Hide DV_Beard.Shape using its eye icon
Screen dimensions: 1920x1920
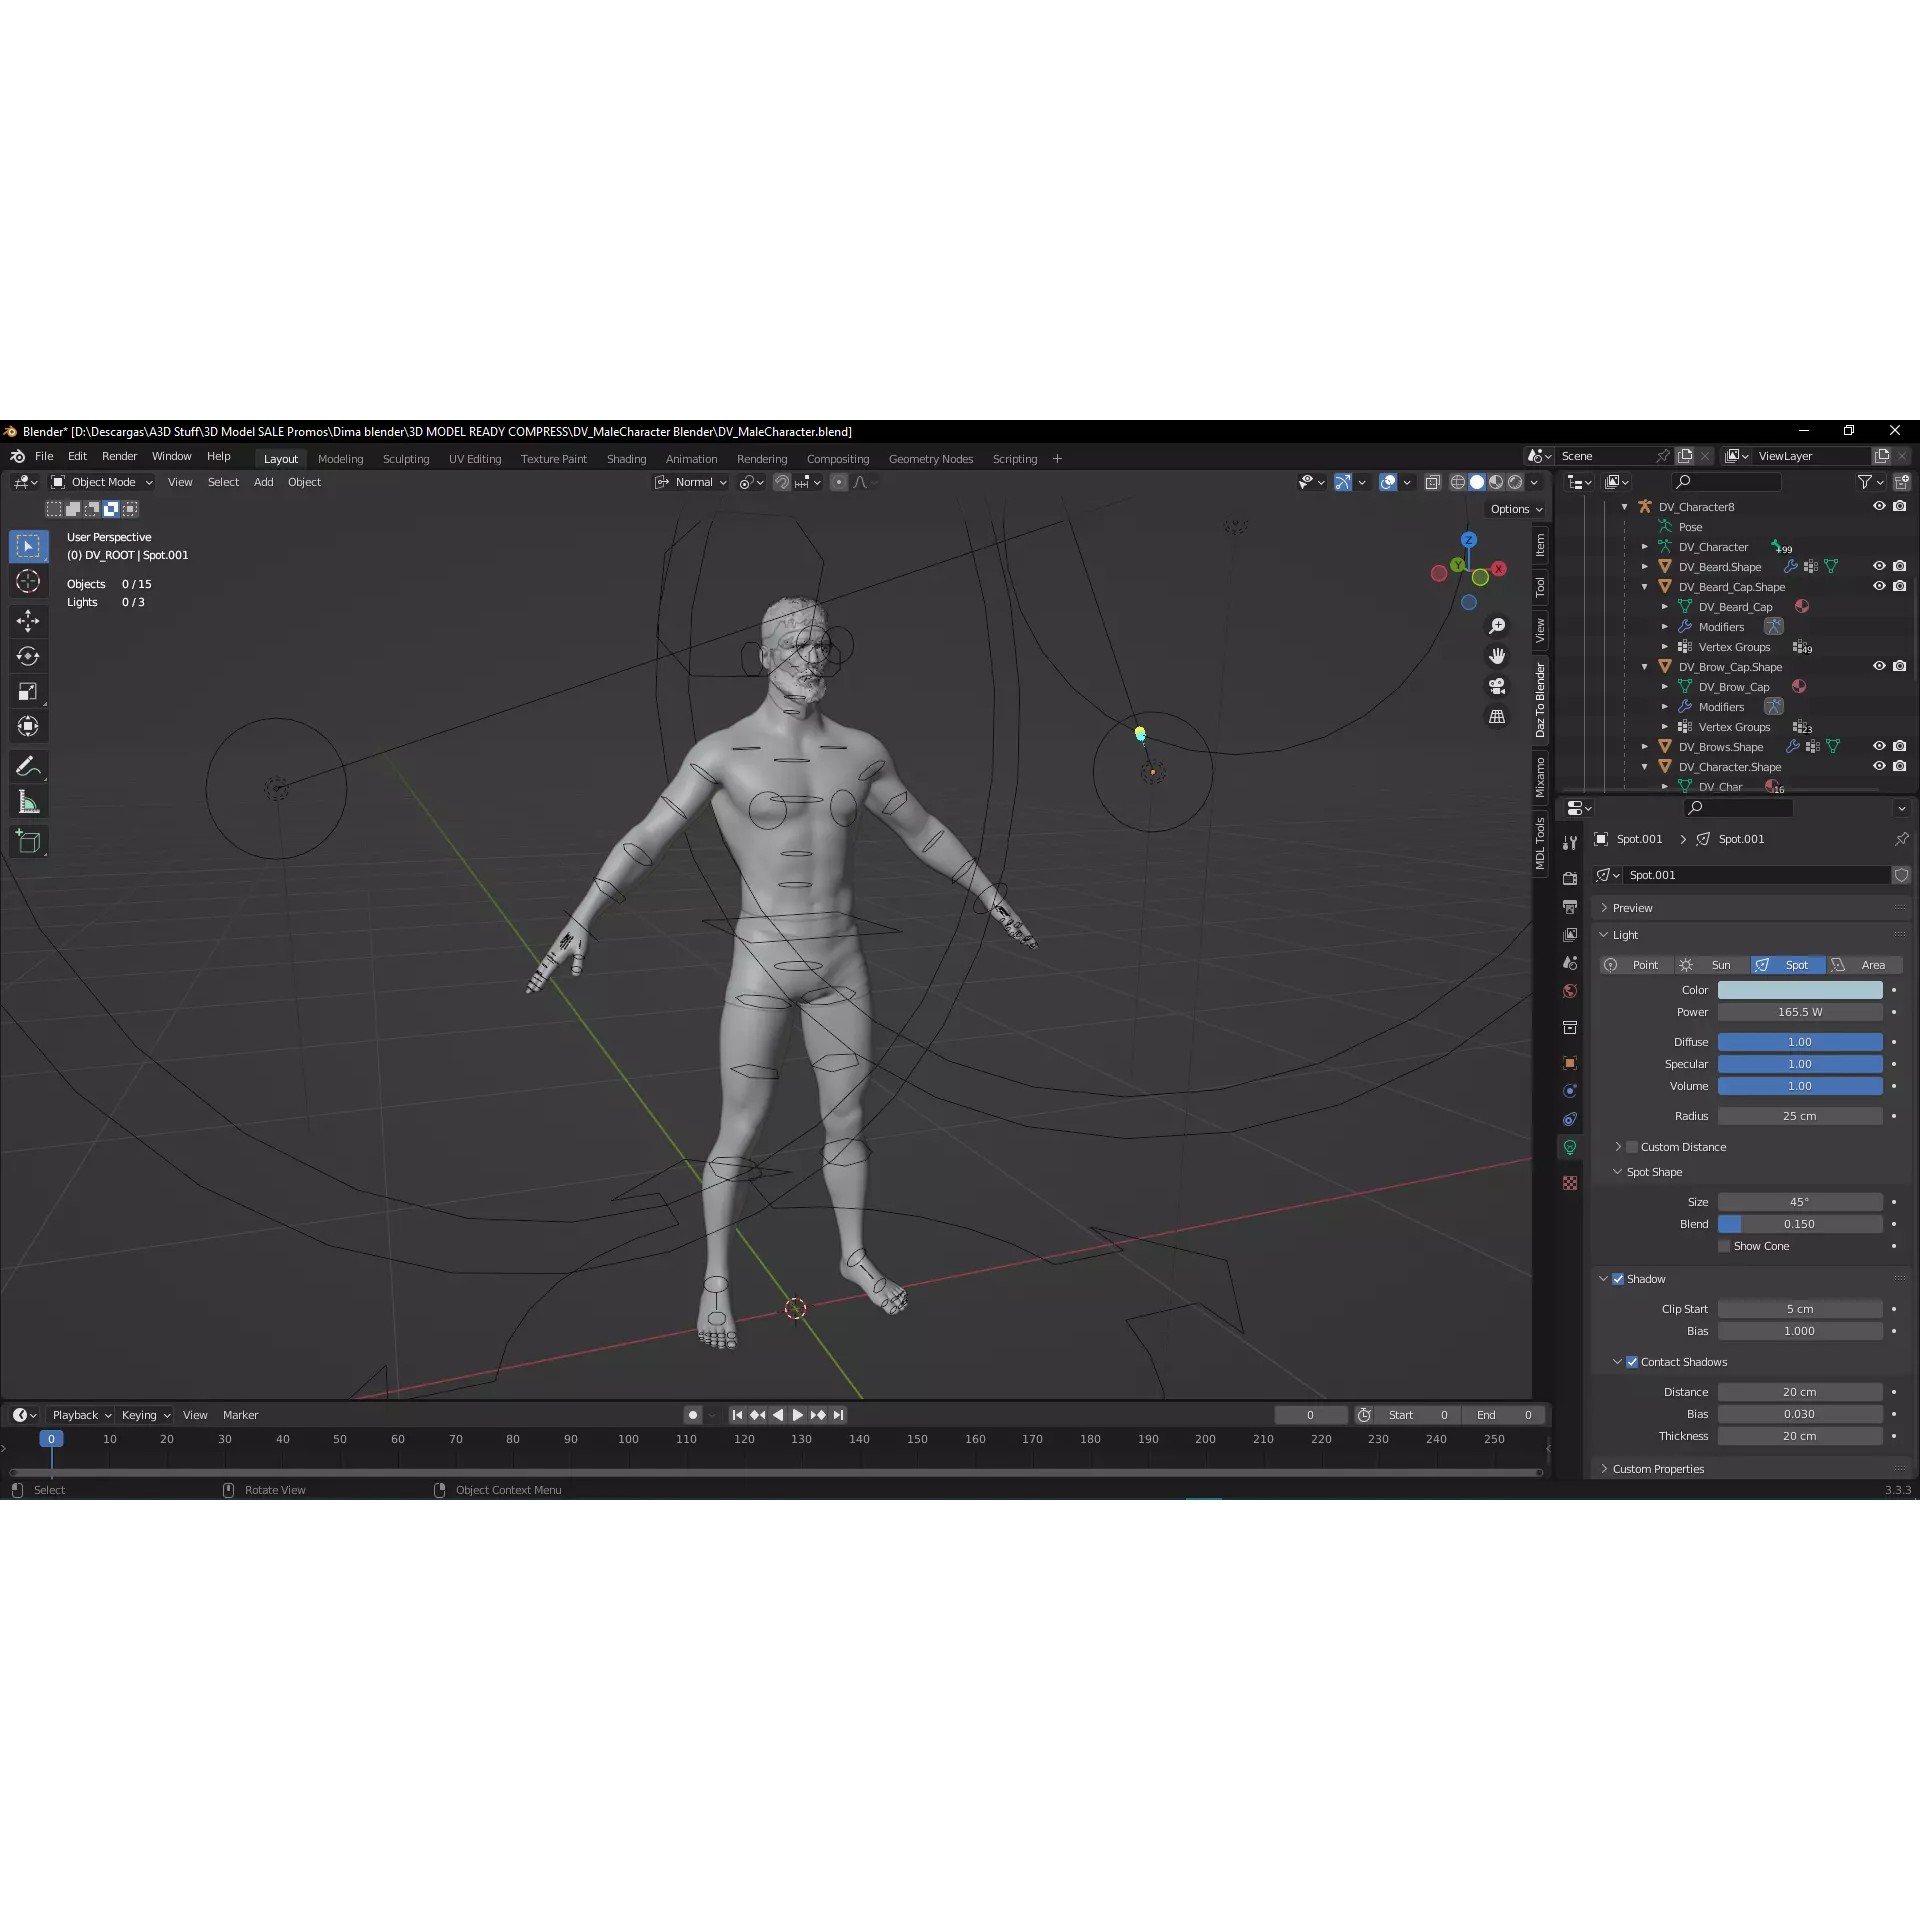tap(1879, 566)
